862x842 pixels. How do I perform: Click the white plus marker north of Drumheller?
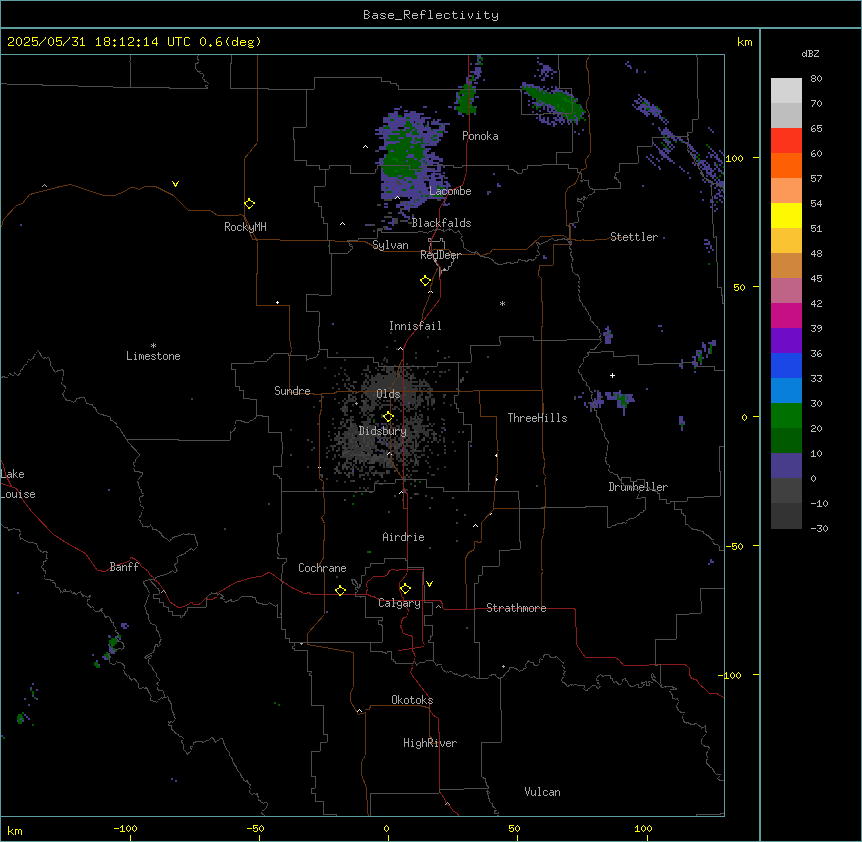(612, 375)
